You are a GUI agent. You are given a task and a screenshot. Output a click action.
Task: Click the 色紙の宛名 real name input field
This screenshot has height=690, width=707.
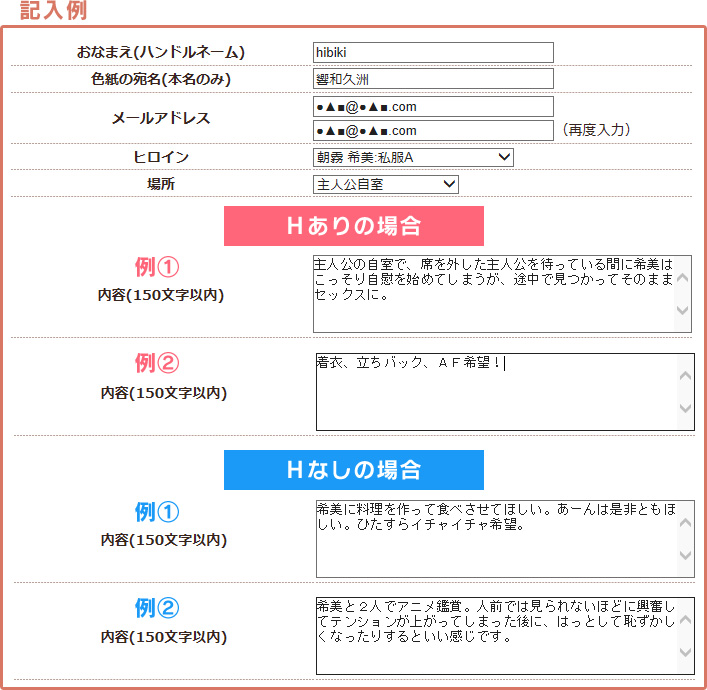point(432,79)
